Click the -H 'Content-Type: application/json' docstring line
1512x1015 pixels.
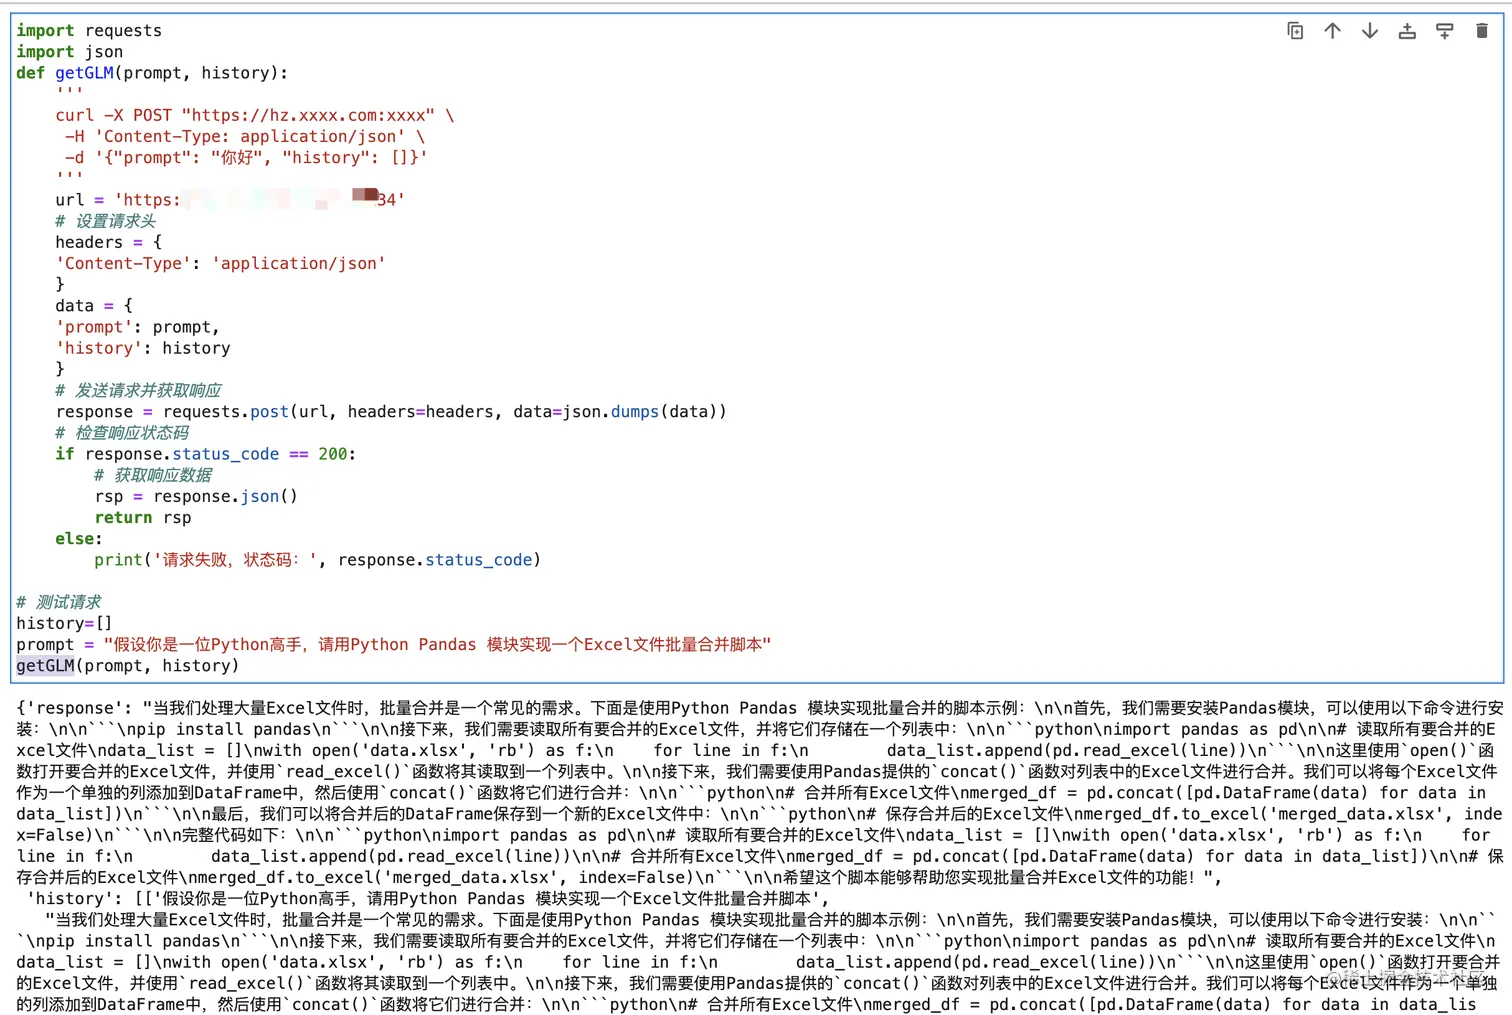[245, 136]
